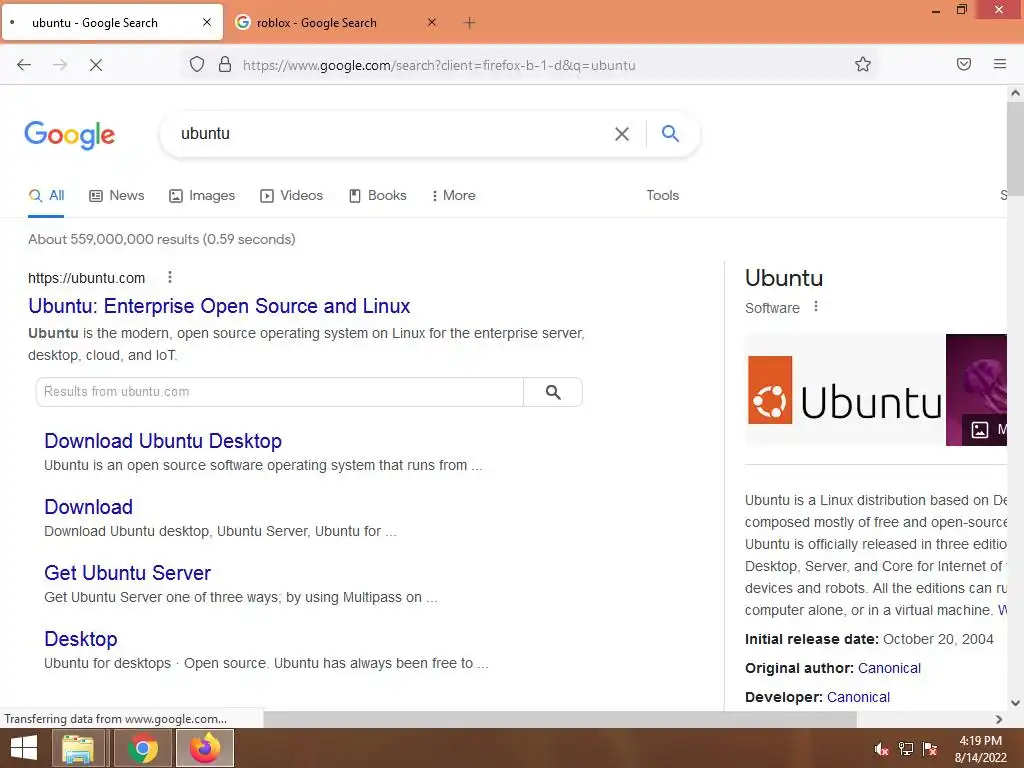This screenshot has height=768, width=1024.
Task: Go back using the browser back arrow
Action: click(x=24, y=65)
